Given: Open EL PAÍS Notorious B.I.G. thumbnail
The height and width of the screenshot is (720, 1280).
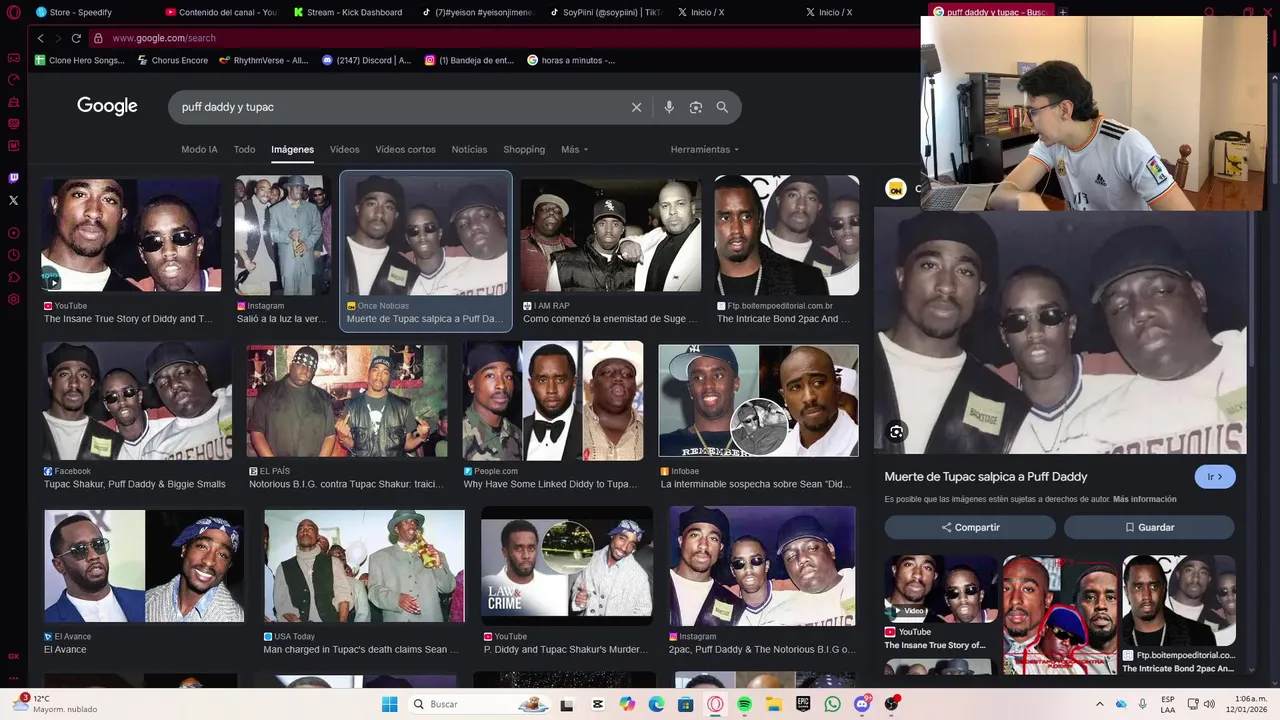Looking at the screenshot, I should point(347,401).
